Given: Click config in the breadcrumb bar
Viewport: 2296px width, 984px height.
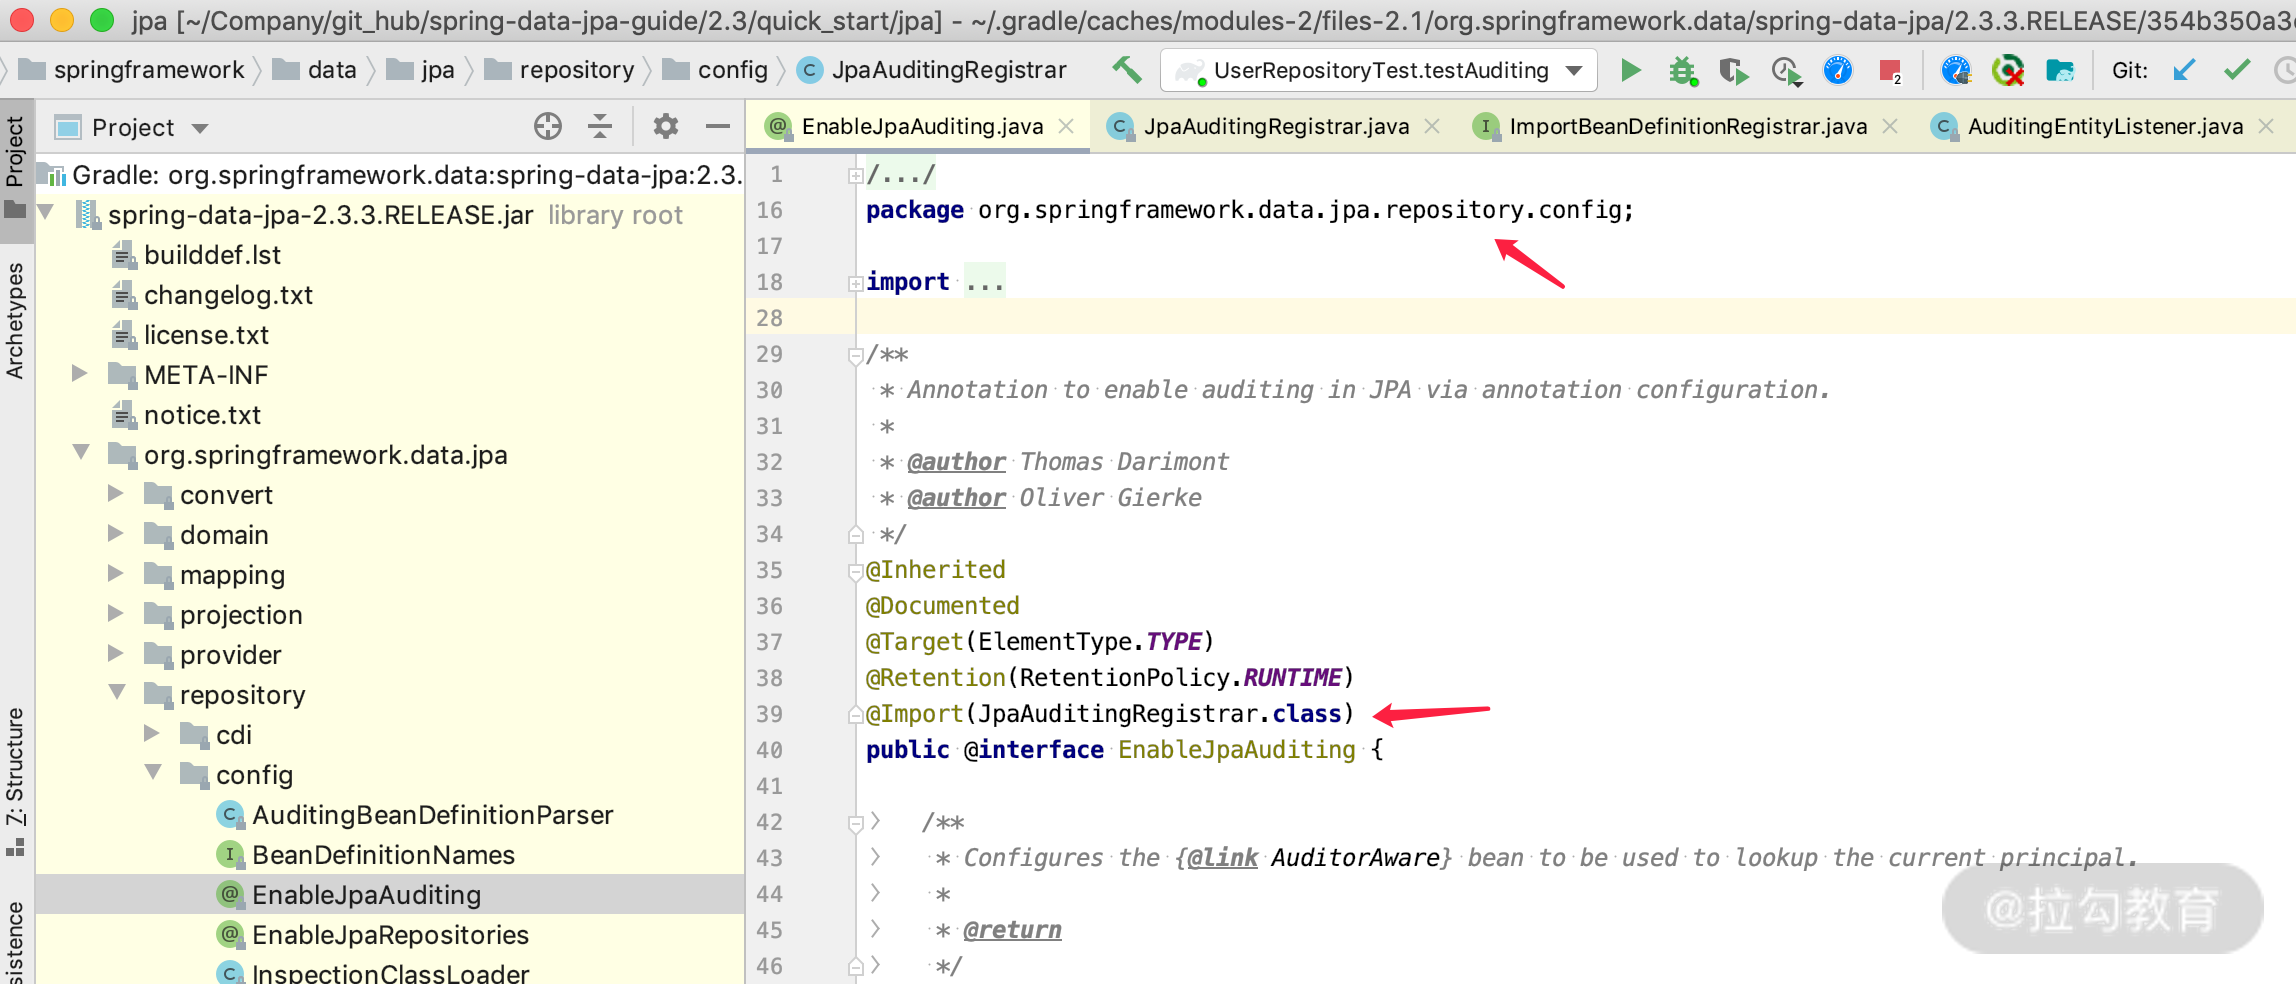Looking at the screenshot, I should click(x=733, y=70).
